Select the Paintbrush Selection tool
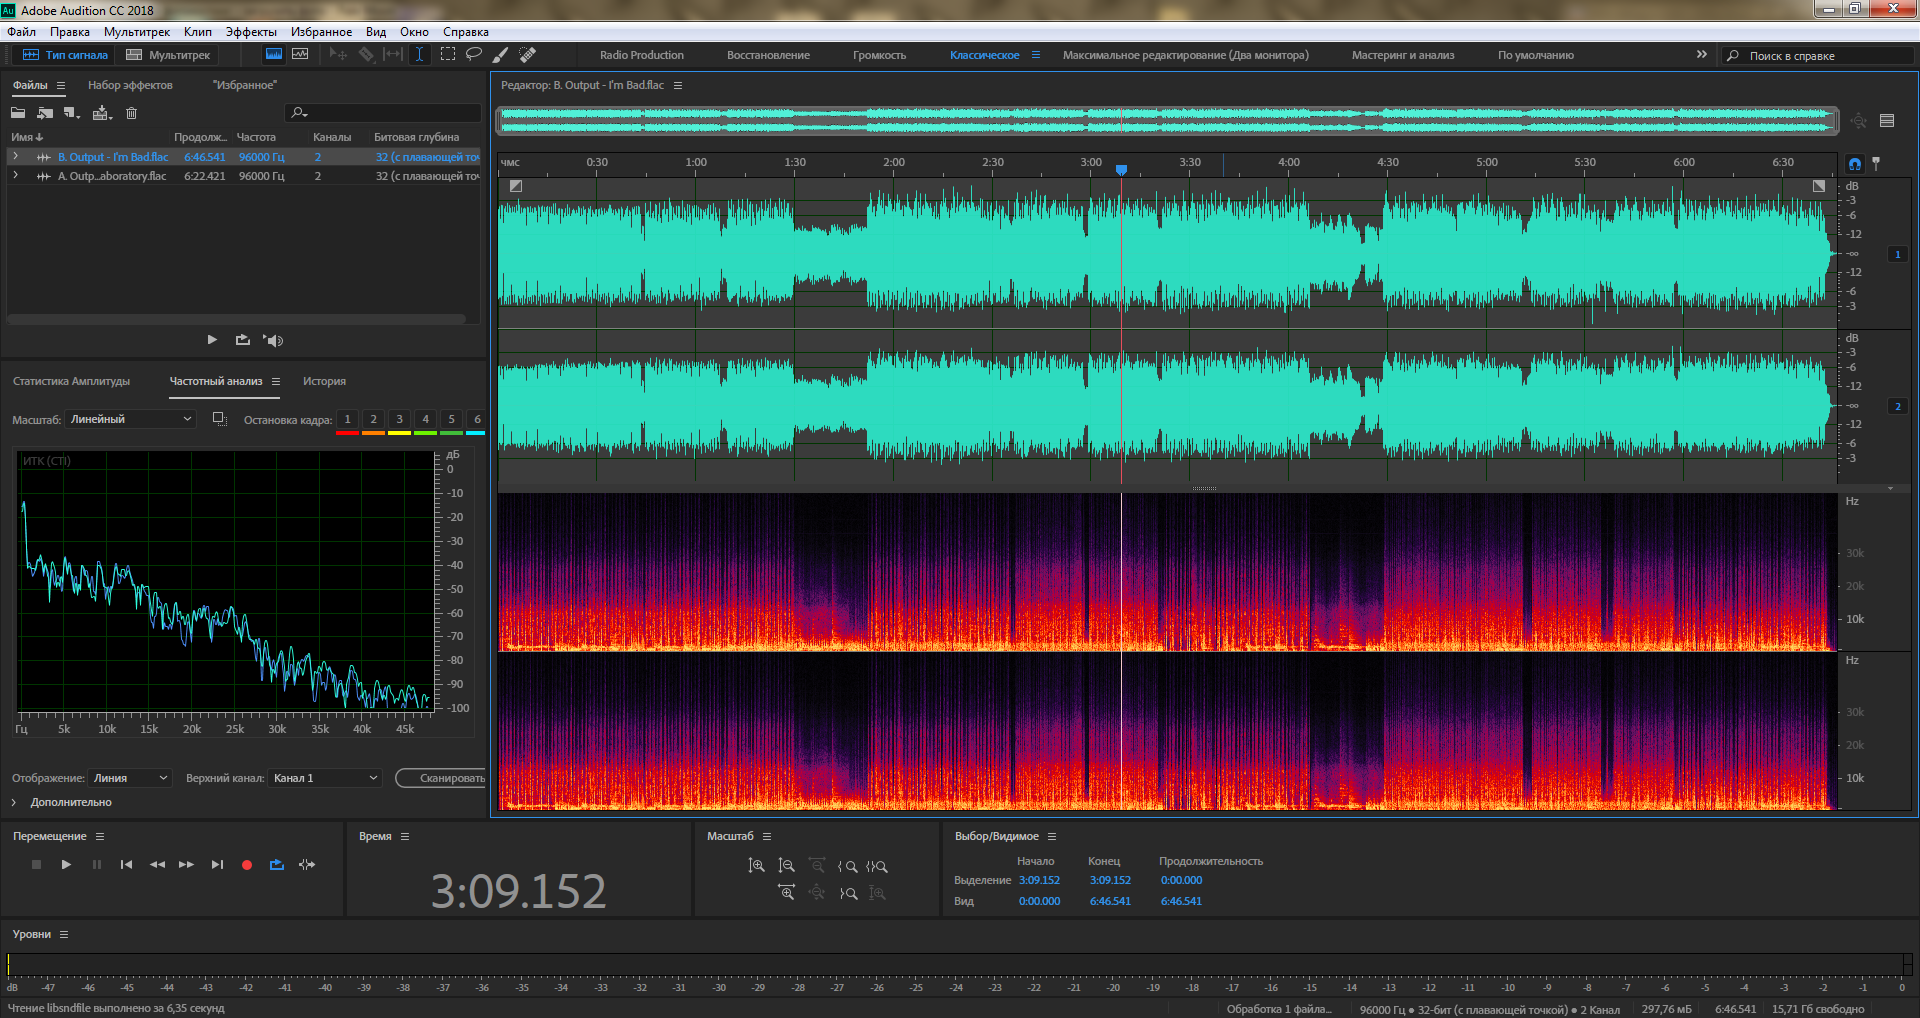This screenshot has height=1018, width=1920. (500, 54)
